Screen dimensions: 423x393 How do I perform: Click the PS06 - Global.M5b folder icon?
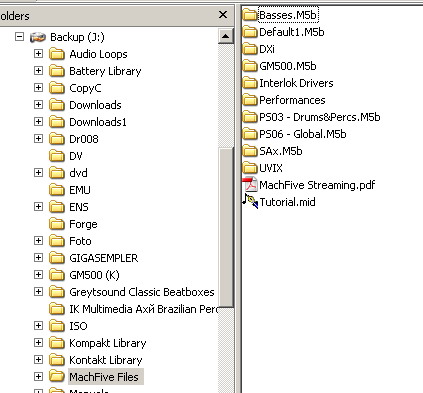click(250, 134)
